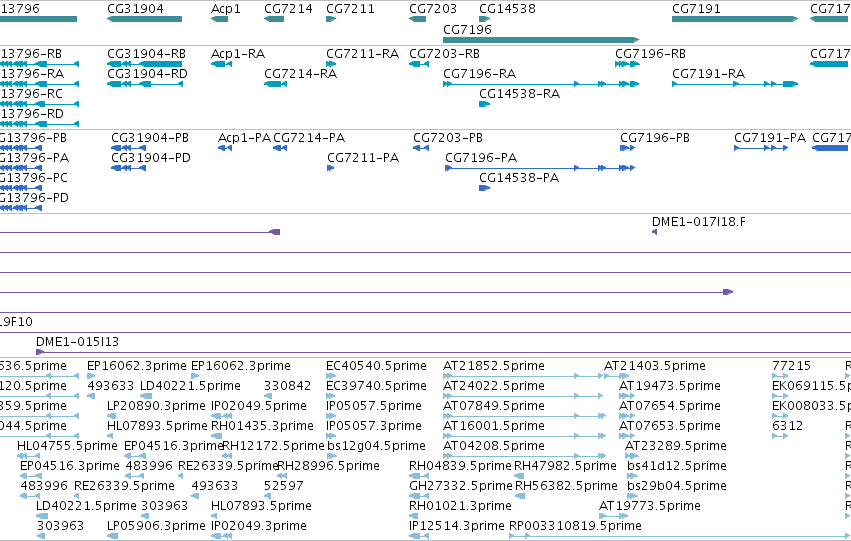851x541 pixels.
Task: Select the CG7196-RB transcript label
Action: click(x=650, y=54)
